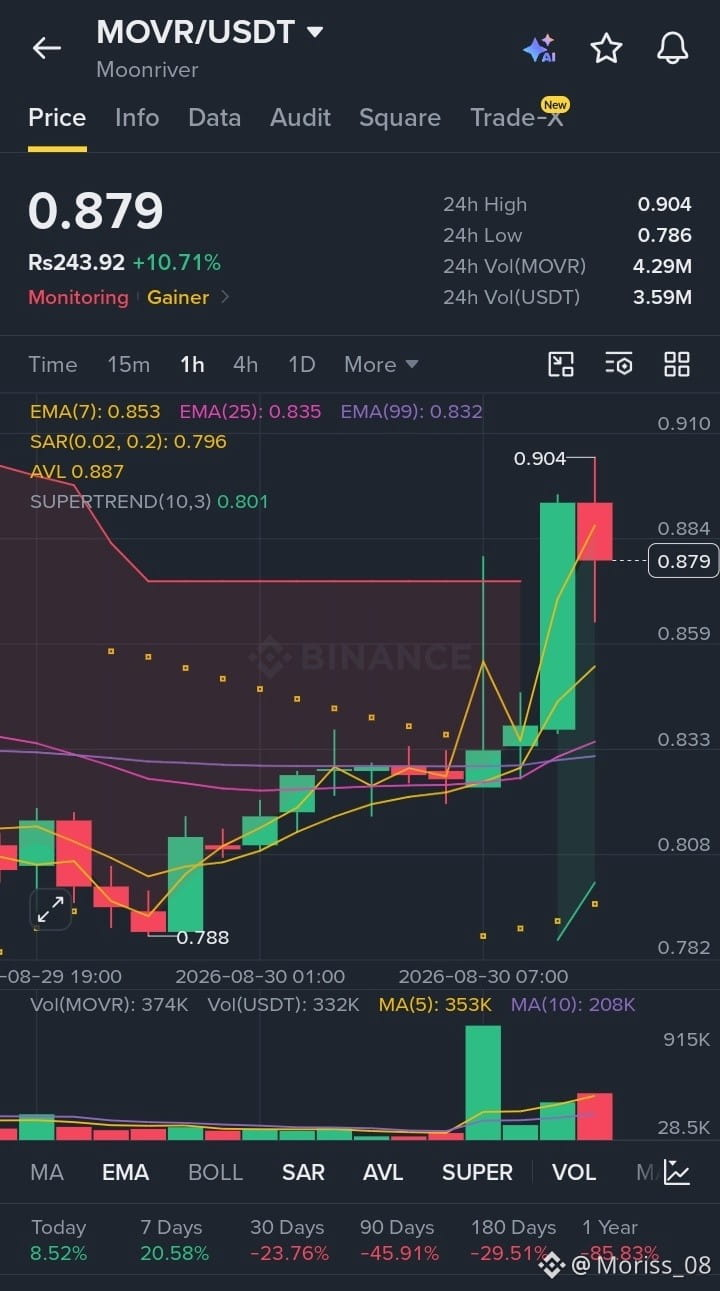Screen dimensions: 720x1291
Task: Toggle the MA indicator
Action: [47, 1172]
